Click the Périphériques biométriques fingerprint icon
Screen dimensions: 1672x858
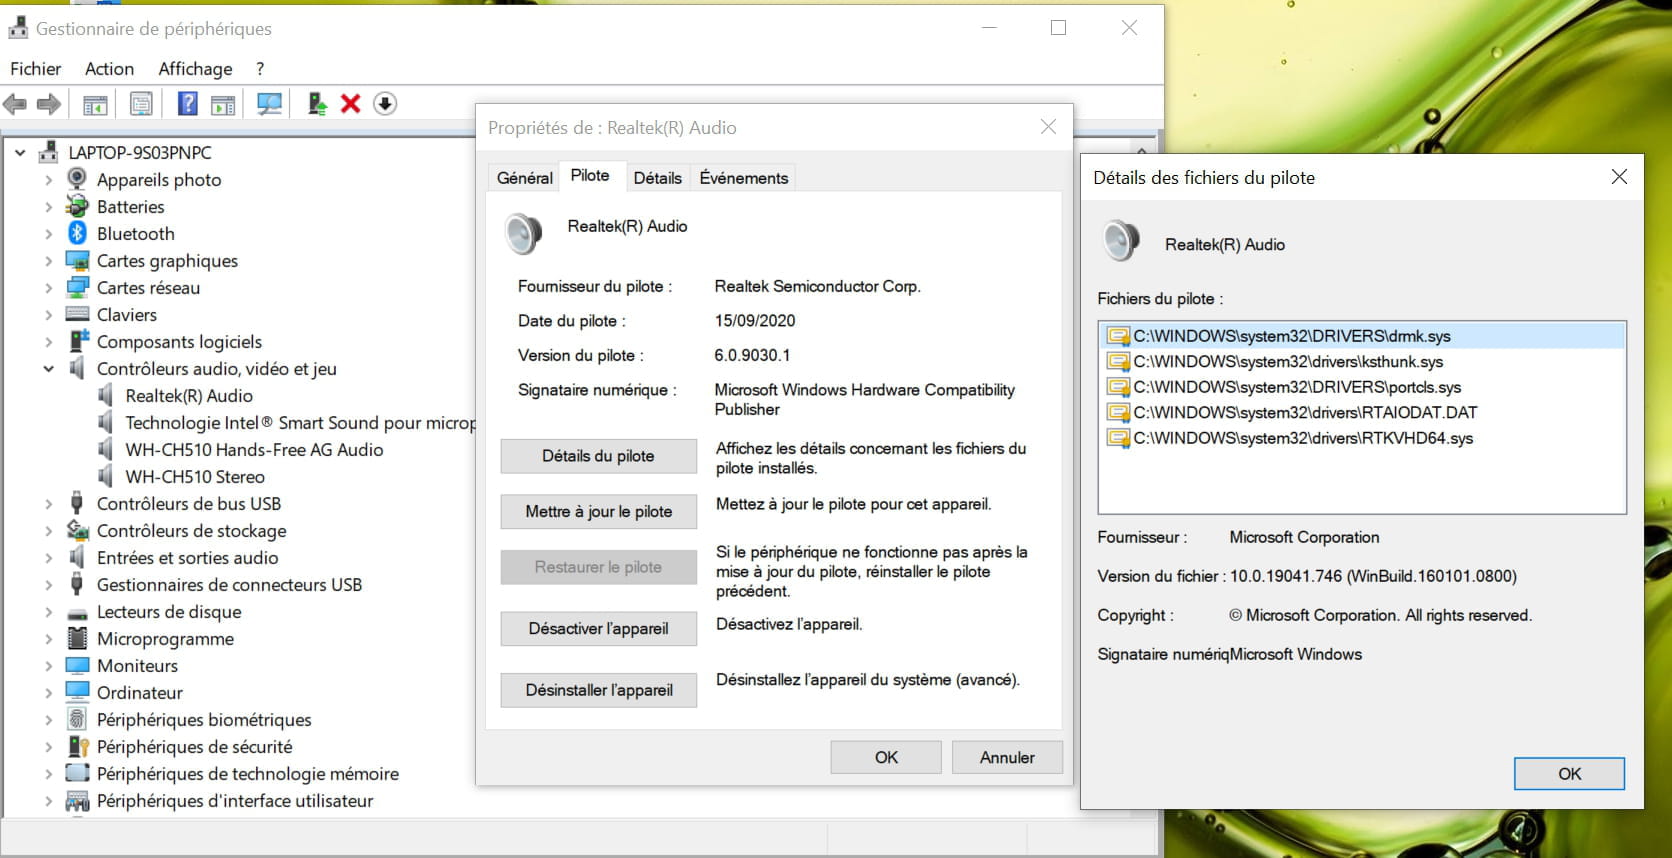[77, 719]
